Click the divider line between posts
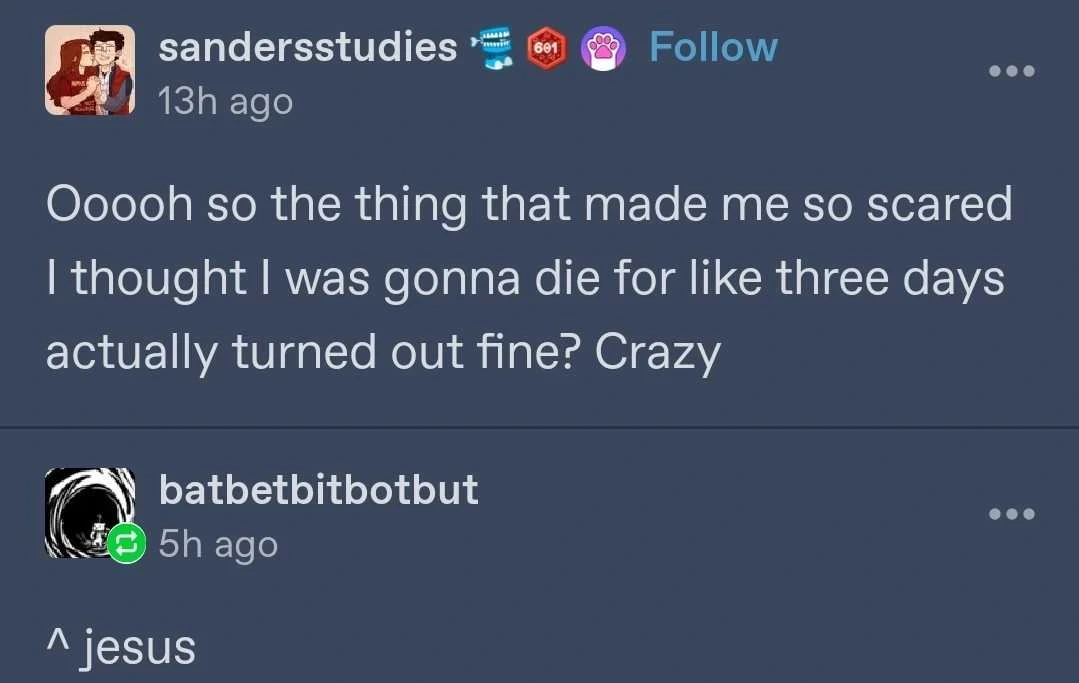The image size is (1079, 683). [x=540, y=427]
